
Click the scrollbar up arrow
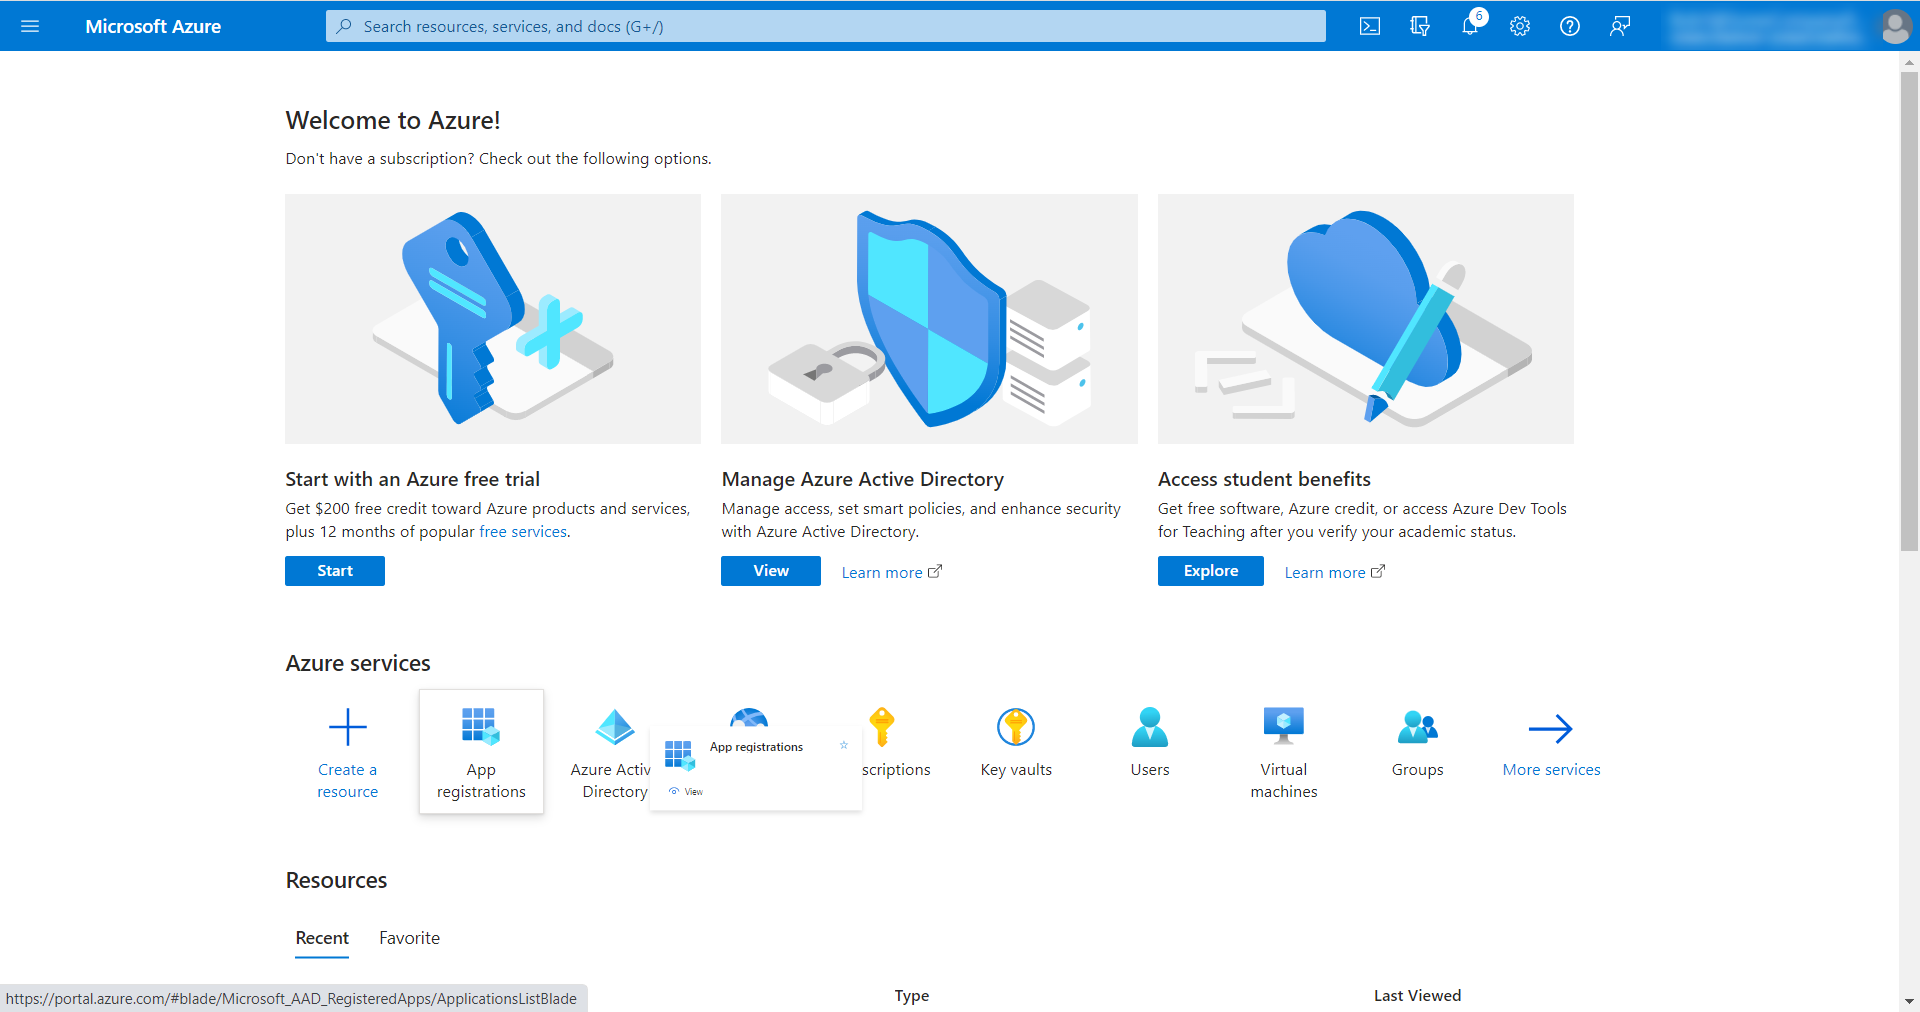click(x=1909, y=62)
